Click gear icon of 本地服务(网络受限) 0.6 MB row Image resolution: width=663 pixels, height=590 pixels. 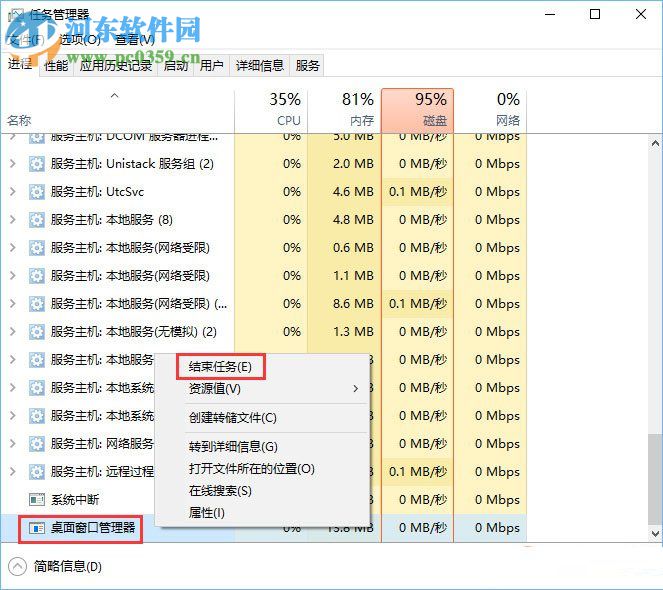coord(37,247)
